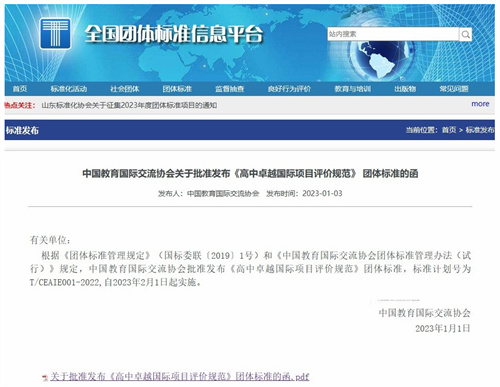
Task: Click the 全国团体标准信息平台 site title
Action: 174,34
